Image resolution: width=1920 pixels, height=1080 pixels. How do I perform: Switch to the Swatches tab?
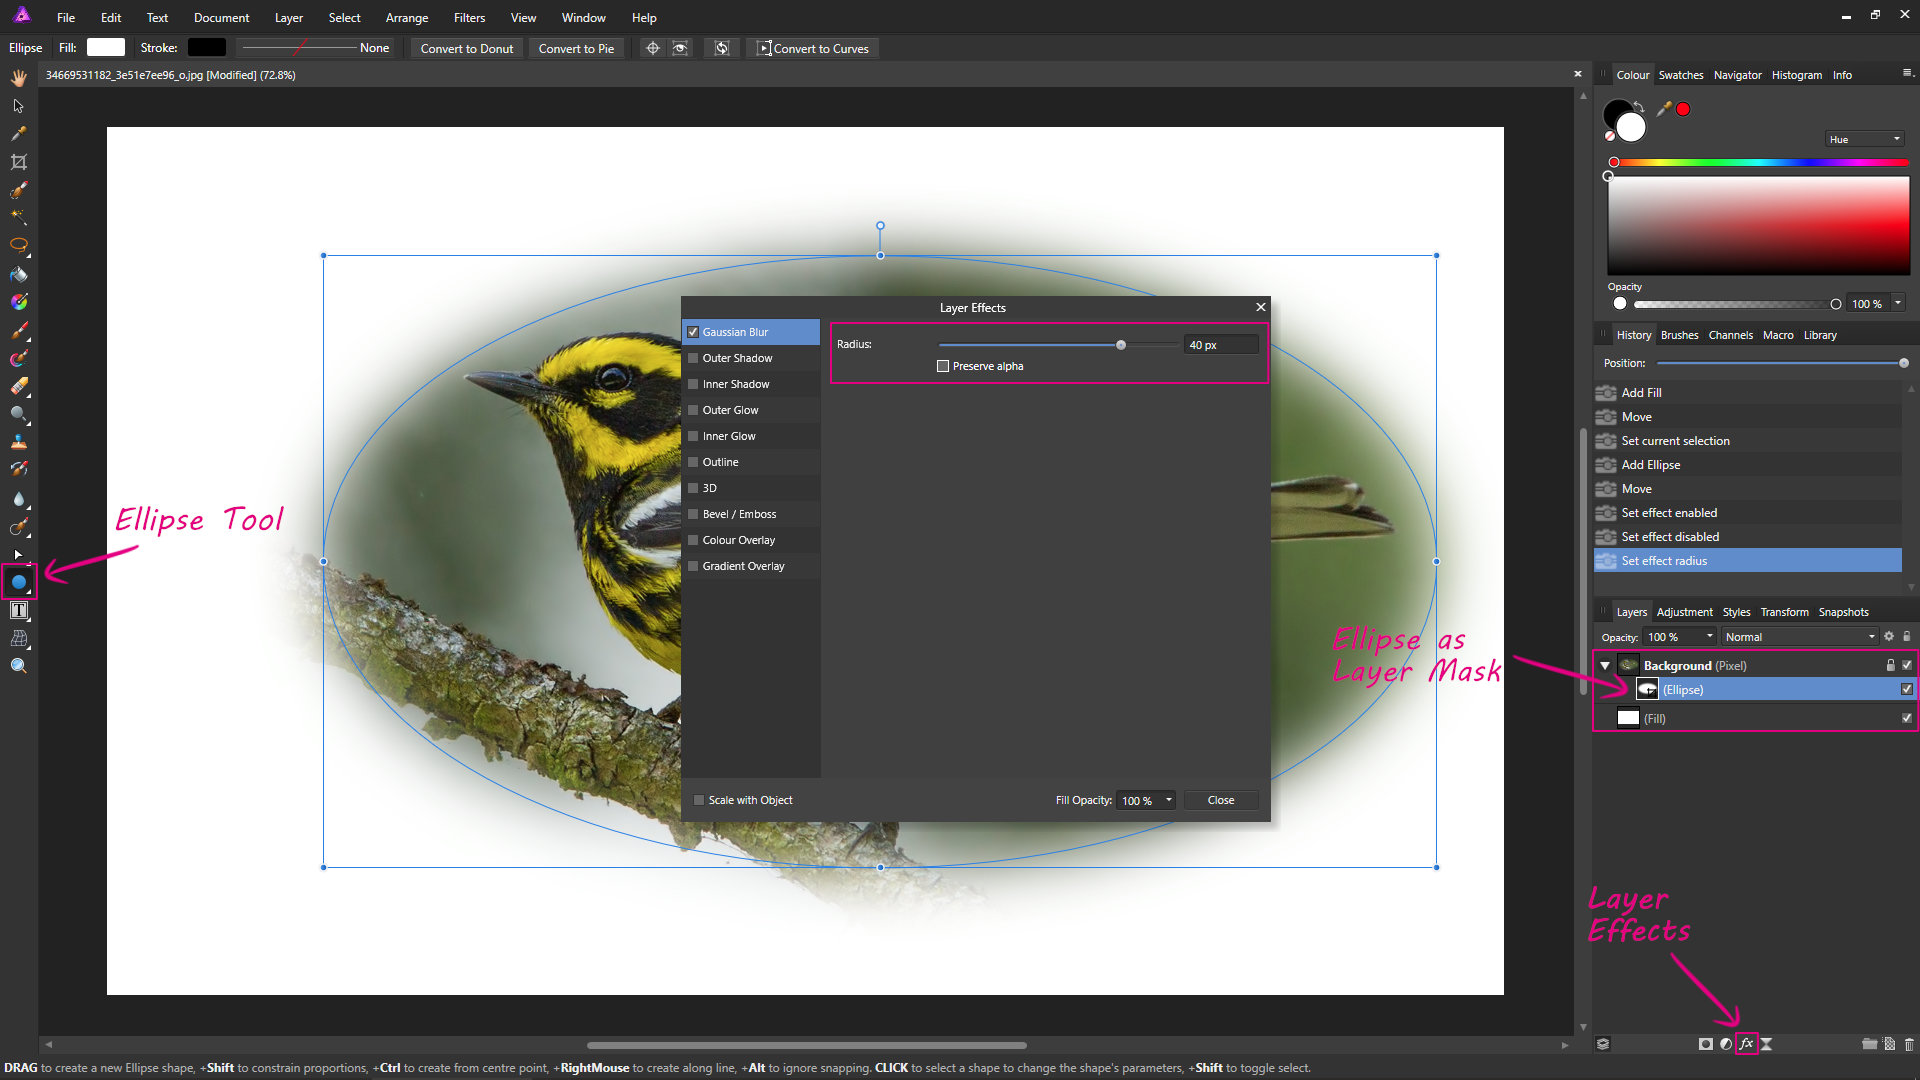point(1681,75)
